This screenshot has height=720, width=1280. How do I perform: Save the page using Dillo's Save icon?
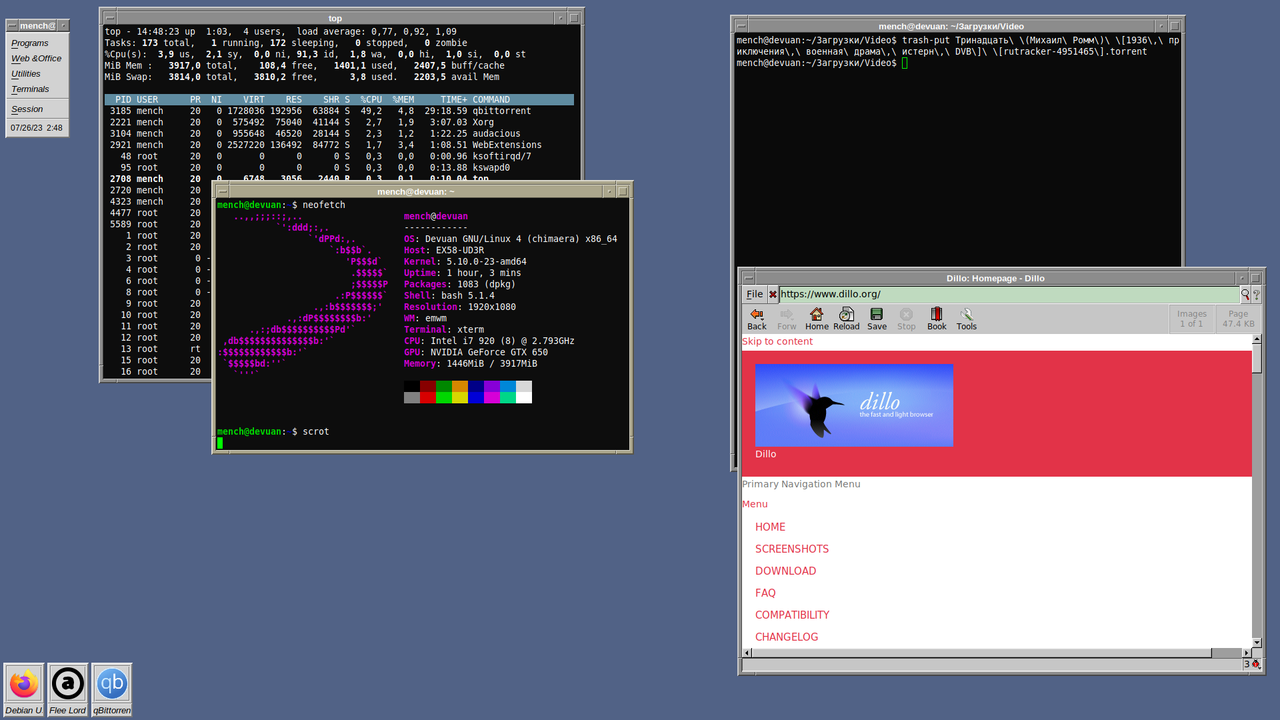(x=877, y=319)
